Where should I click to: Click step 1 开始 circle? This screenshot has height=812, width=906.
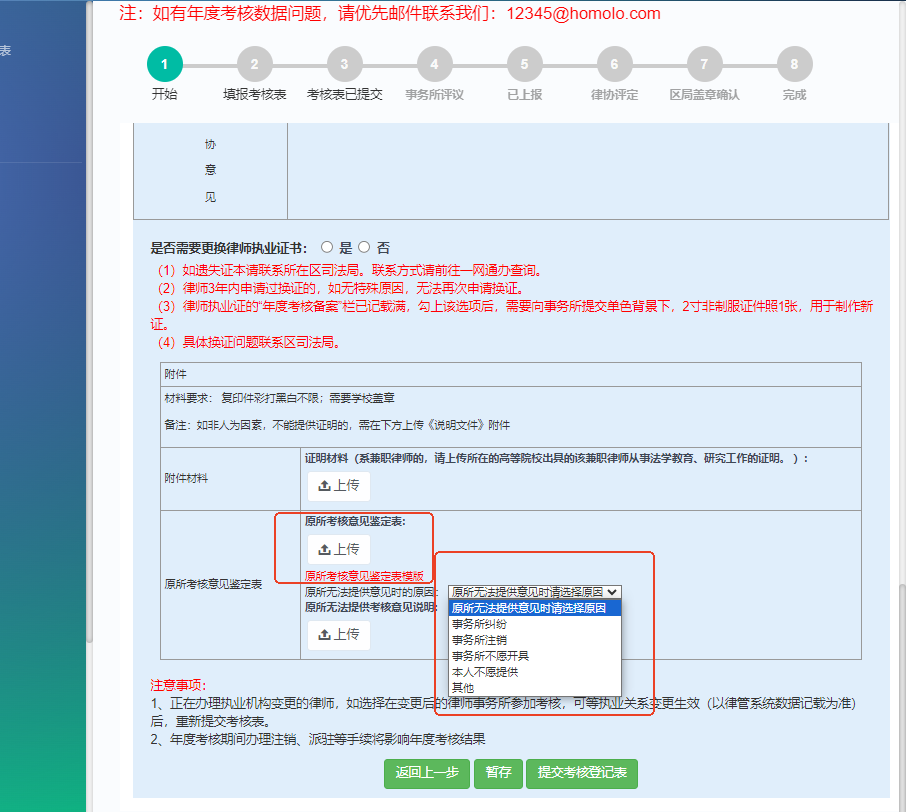[164, 65]
